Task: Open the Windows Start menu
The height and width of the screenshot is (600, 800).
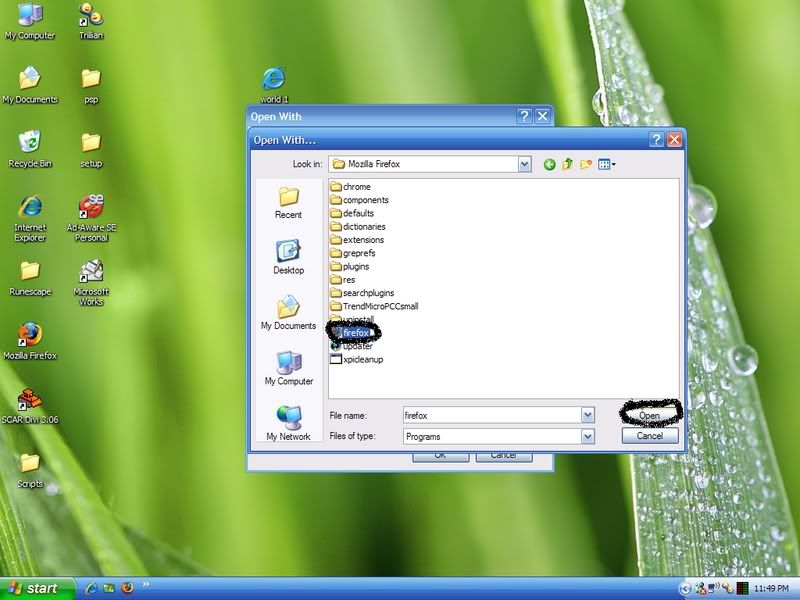Action: (x=36, y=588)
